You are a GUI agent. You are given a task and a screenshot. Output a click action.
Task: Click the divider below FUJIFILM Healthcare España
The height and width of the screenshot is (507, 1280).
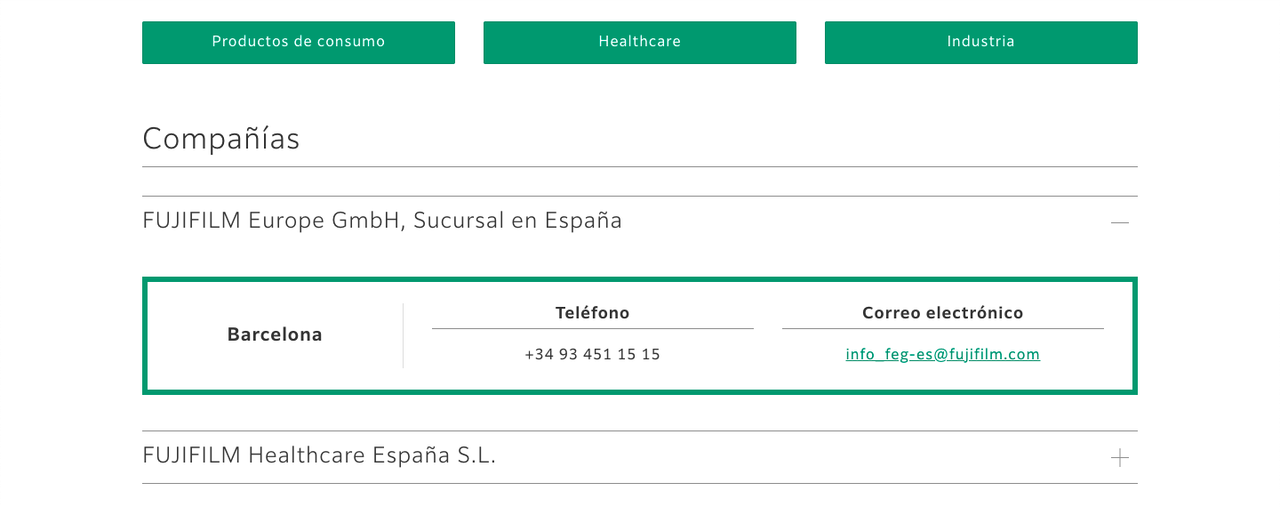tap(640, 483)
